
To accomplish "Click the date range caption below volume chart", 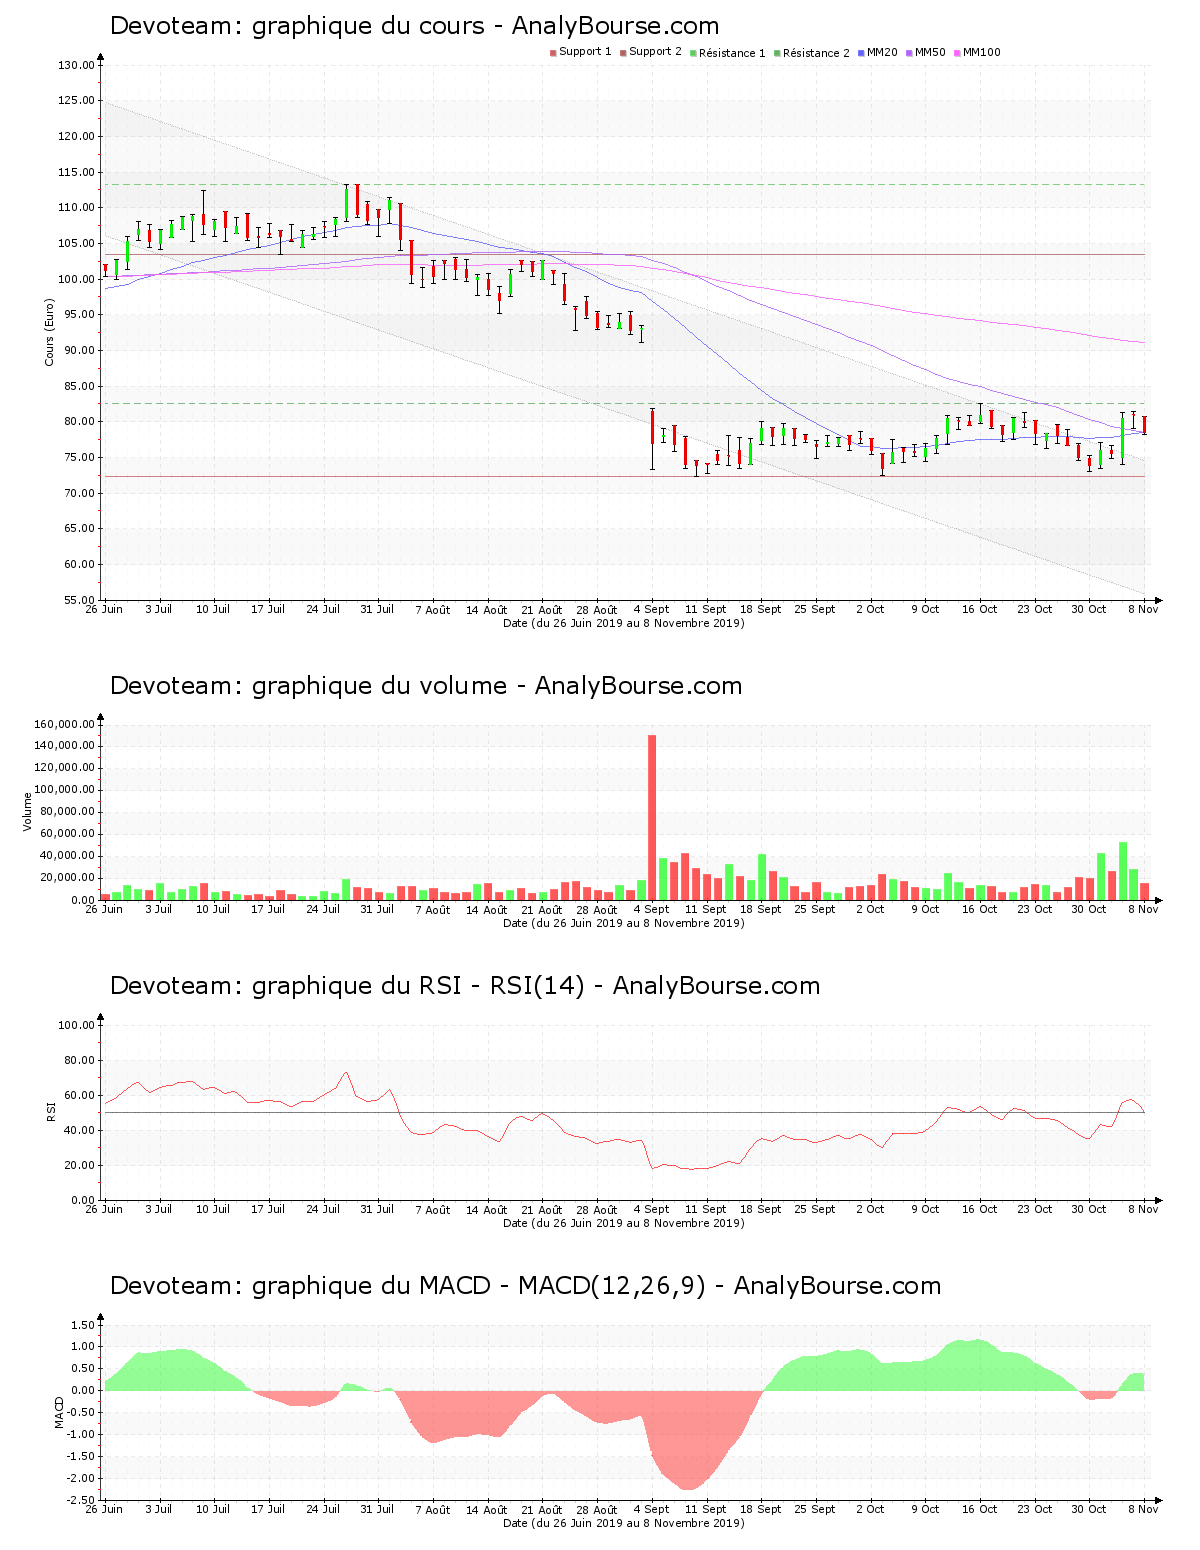I will tap(624, 923).
